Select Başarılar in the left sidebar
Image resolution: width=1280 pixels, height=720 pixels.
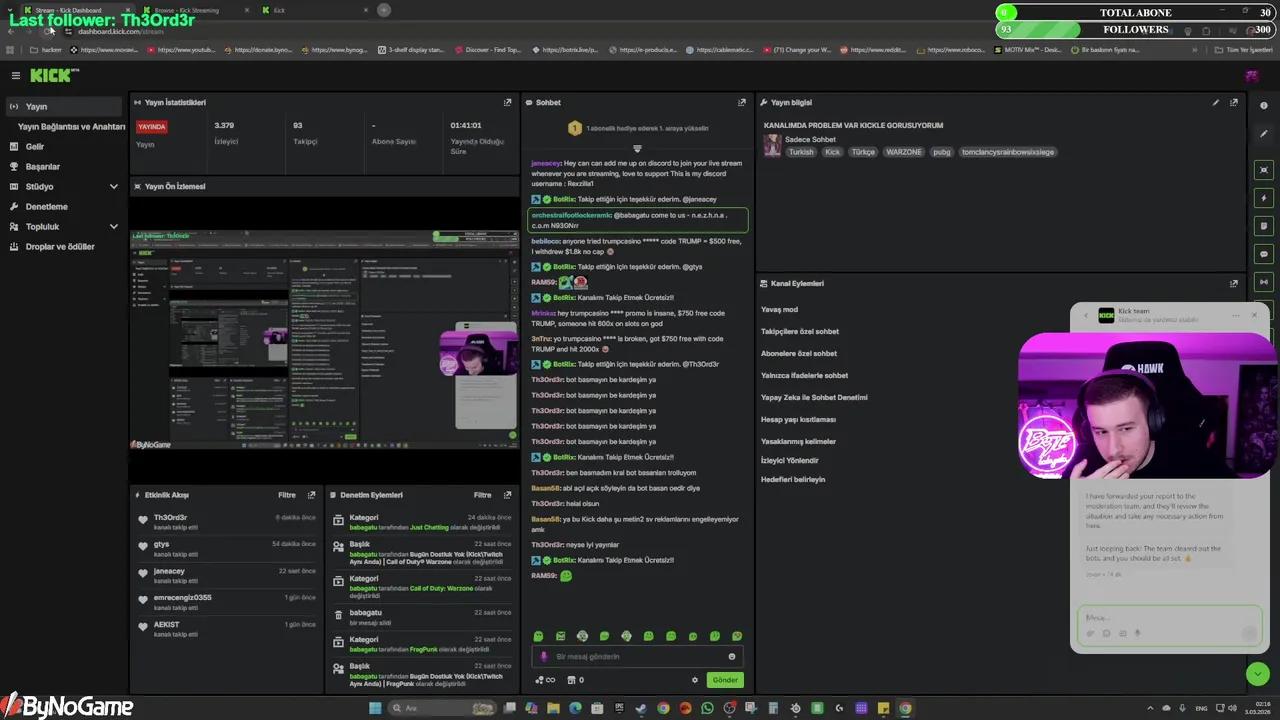click(43, 166)
